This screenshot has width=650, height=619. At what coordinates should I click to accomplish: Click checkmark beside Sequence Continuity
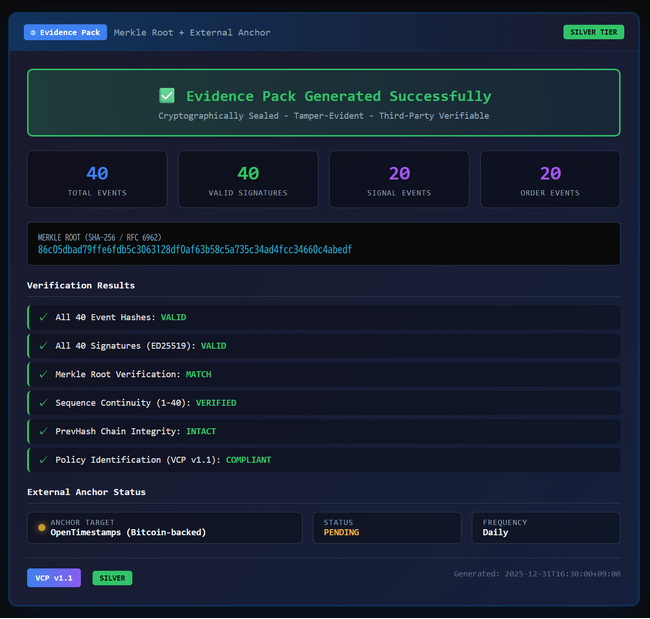tap(43, 403)
